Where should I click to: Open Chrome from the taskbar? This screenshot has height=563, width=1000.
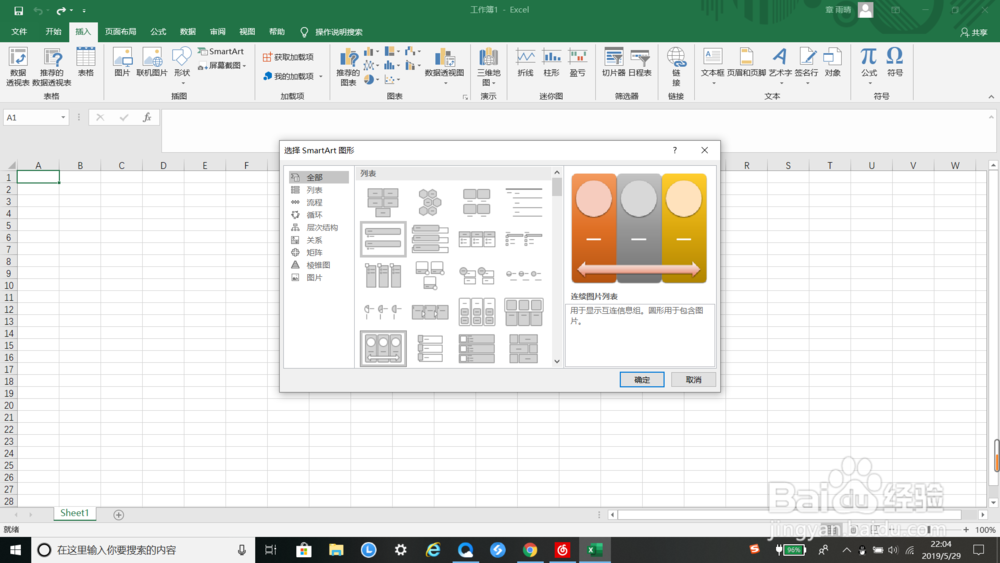click(x=530, y=550)
